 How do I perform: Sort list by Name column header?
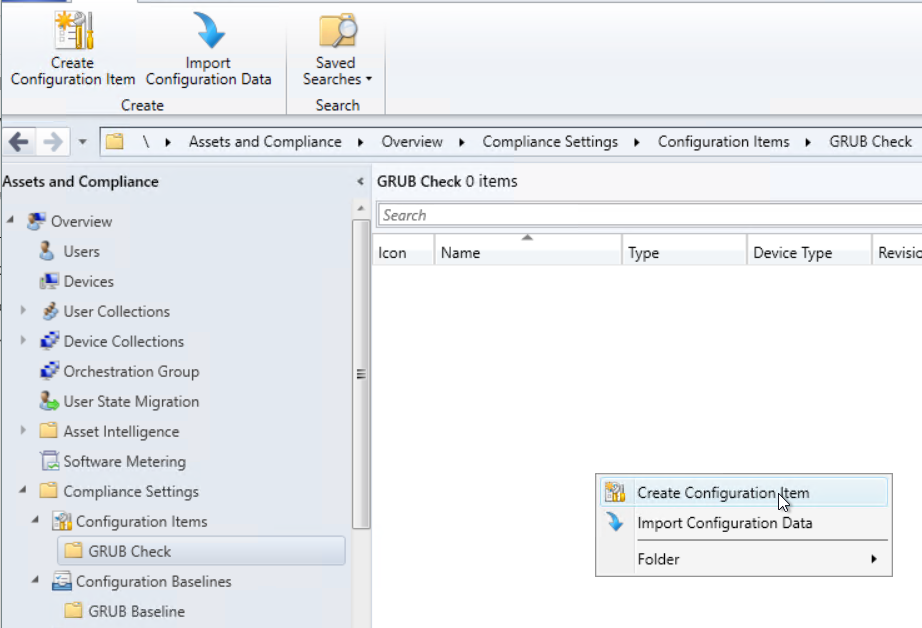(528, 252)
